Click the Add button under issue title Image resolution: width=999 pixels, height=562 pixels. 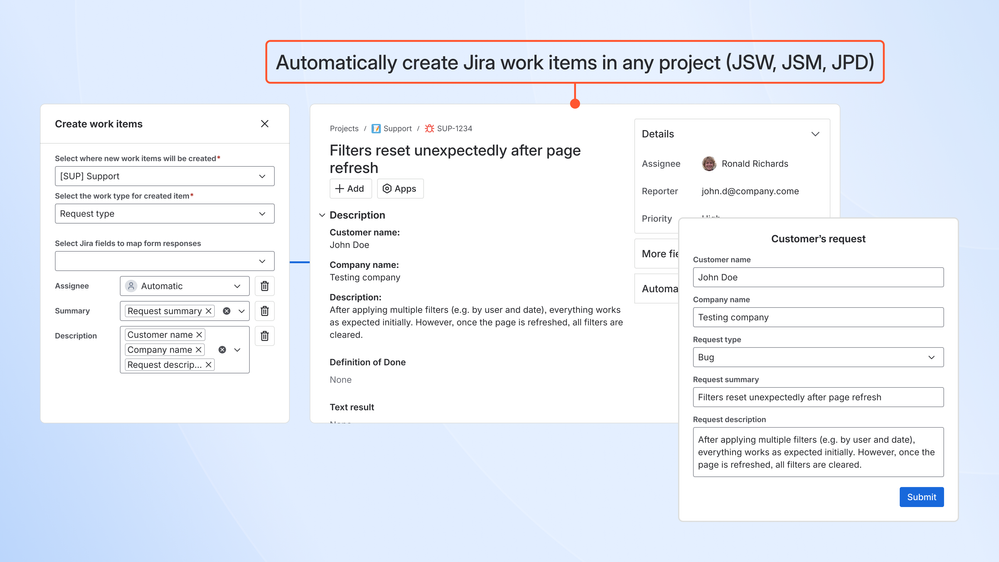pyautogui.click(x=350, y=189)
